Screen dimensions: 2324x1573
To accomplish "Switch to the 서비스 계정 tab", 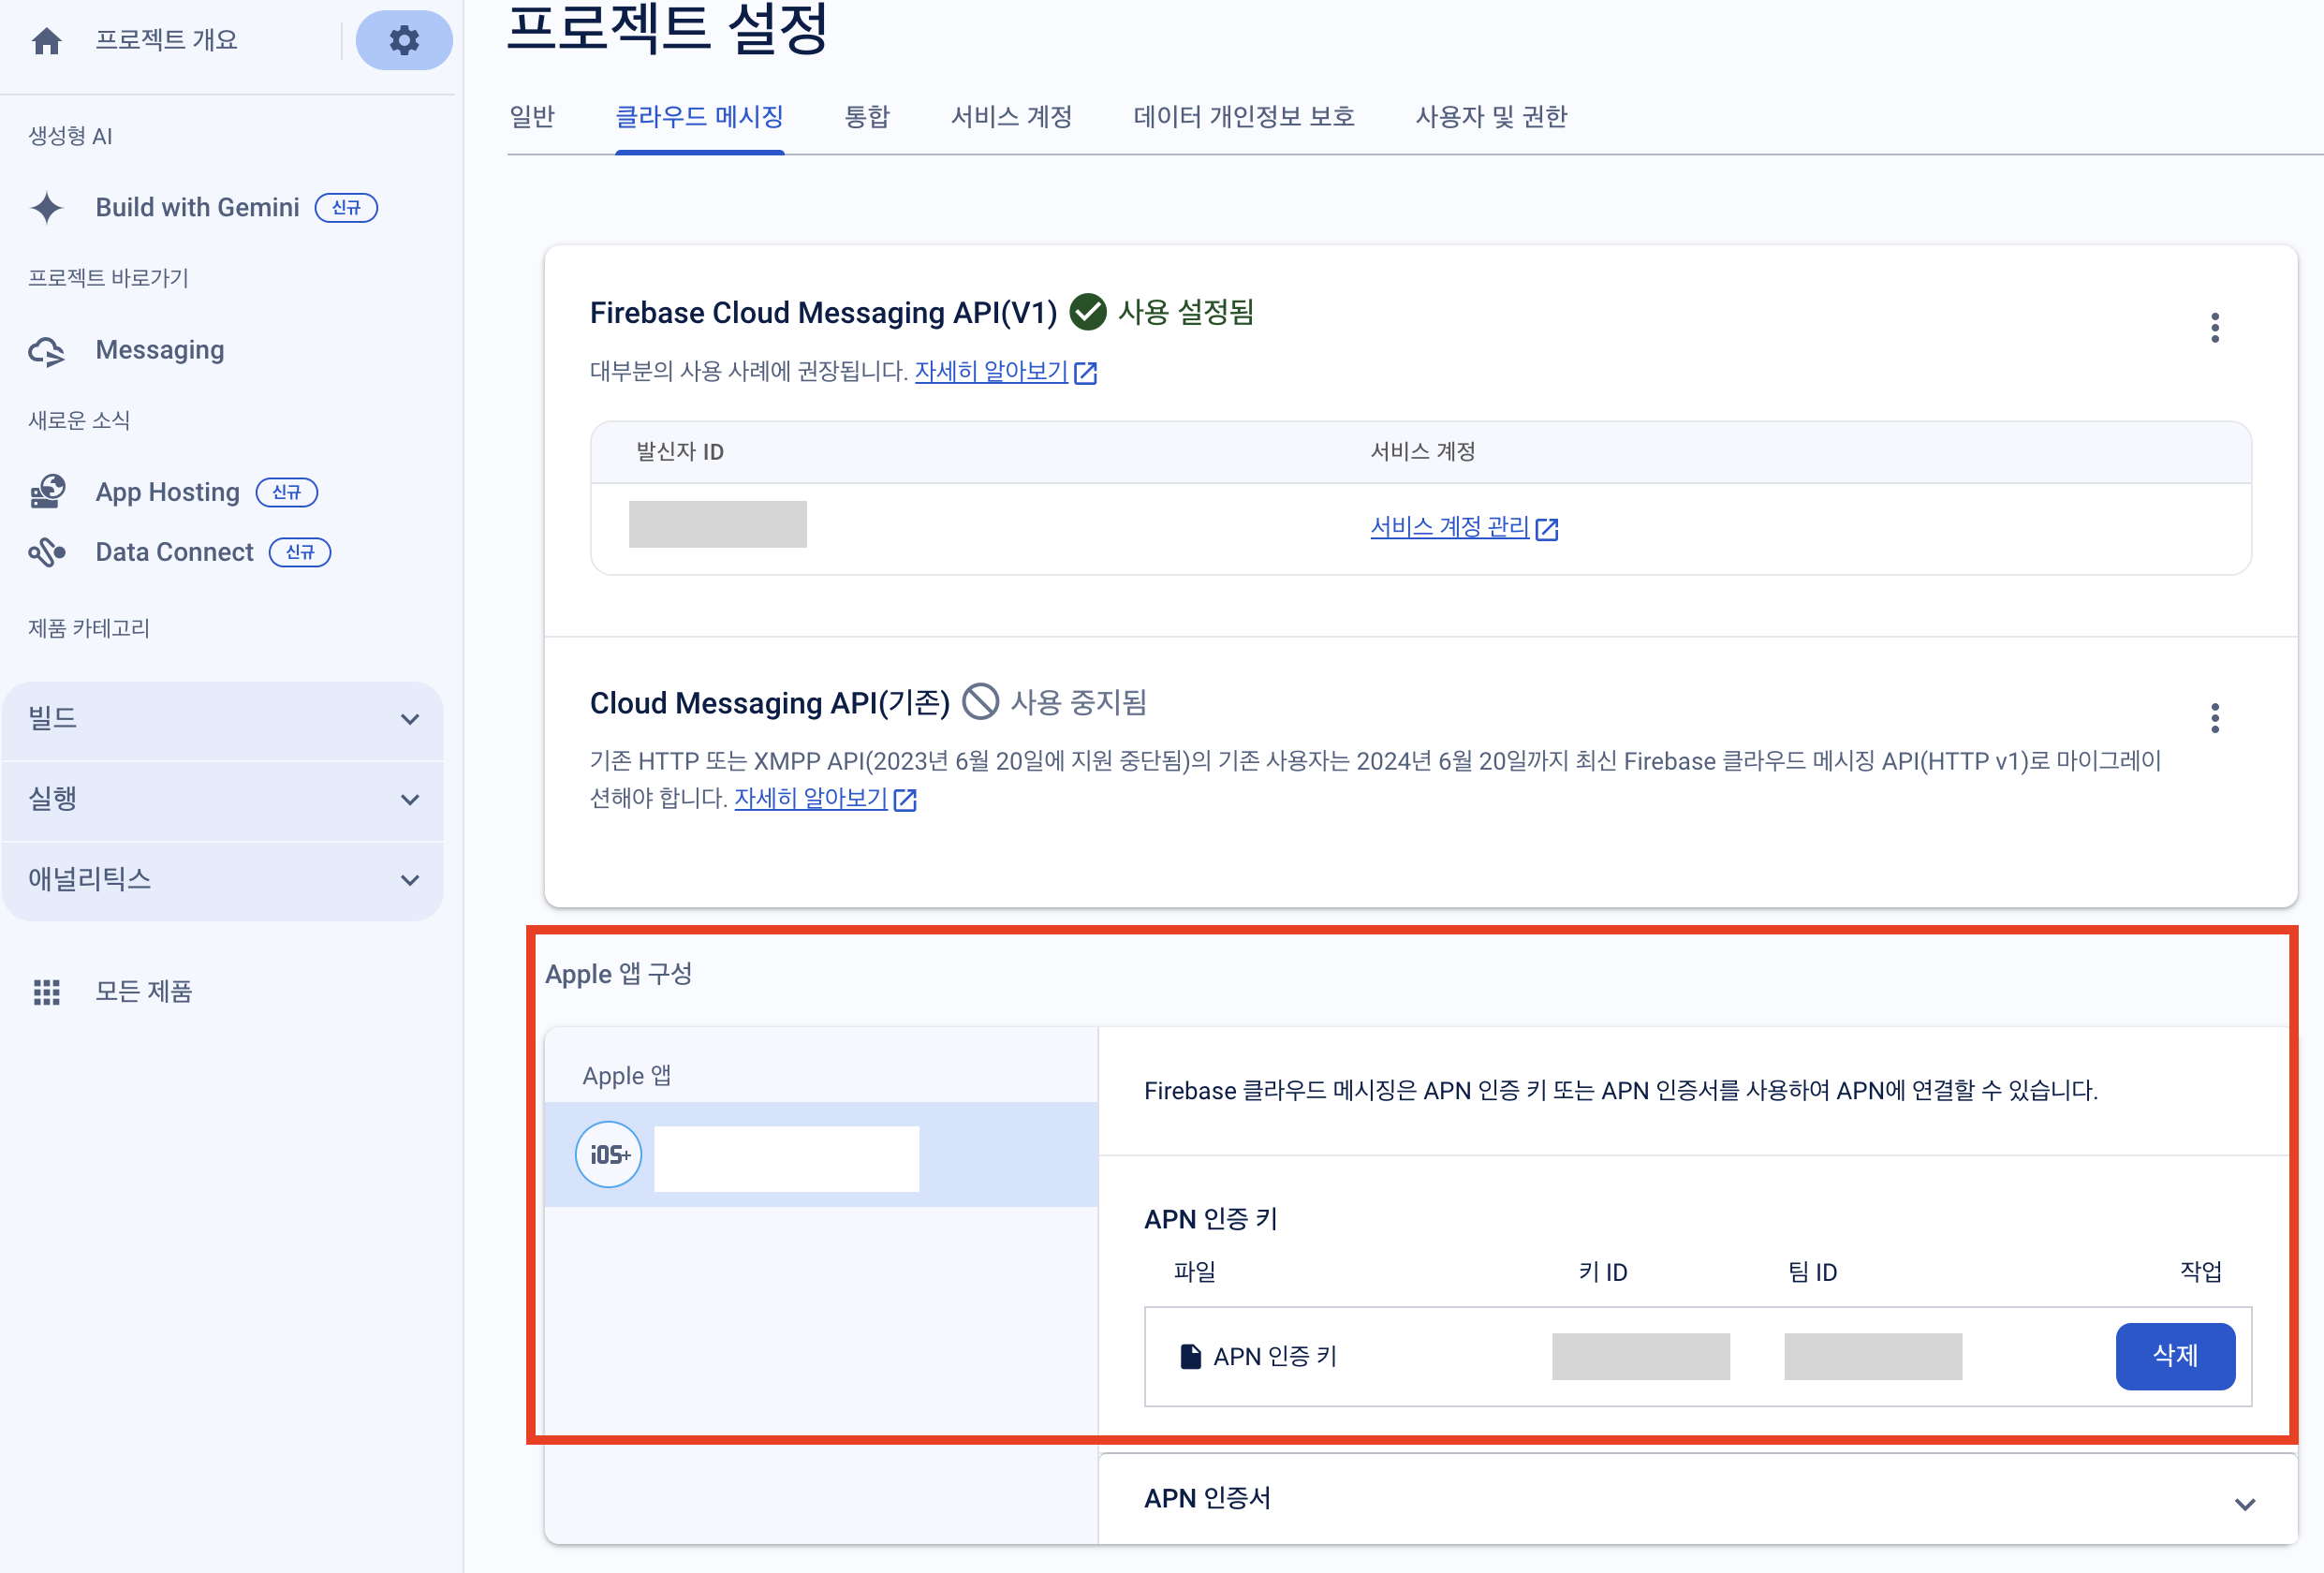I will pyautogui.click(x=1011, y=117).
